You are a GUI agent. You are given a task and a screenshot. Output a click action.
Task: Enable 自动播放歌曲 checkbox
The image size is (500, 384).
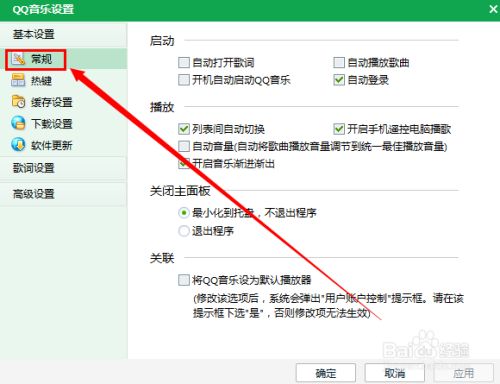point(339,62)
